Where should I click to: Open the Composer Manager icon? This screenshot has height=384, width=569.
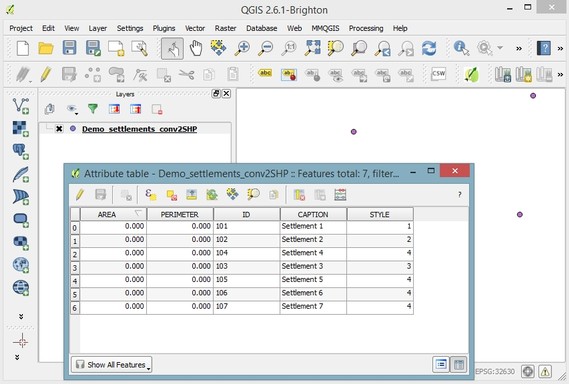coord(140,48)
